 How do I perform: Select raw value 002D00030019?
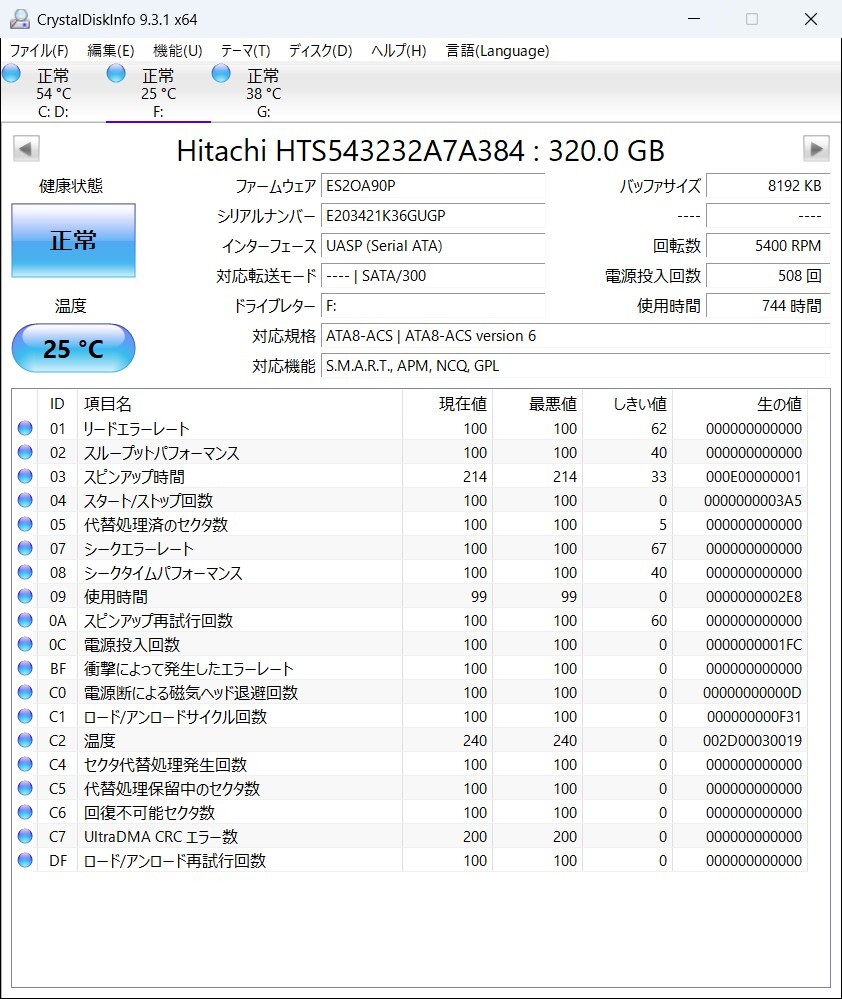click(x=752, y=741)
